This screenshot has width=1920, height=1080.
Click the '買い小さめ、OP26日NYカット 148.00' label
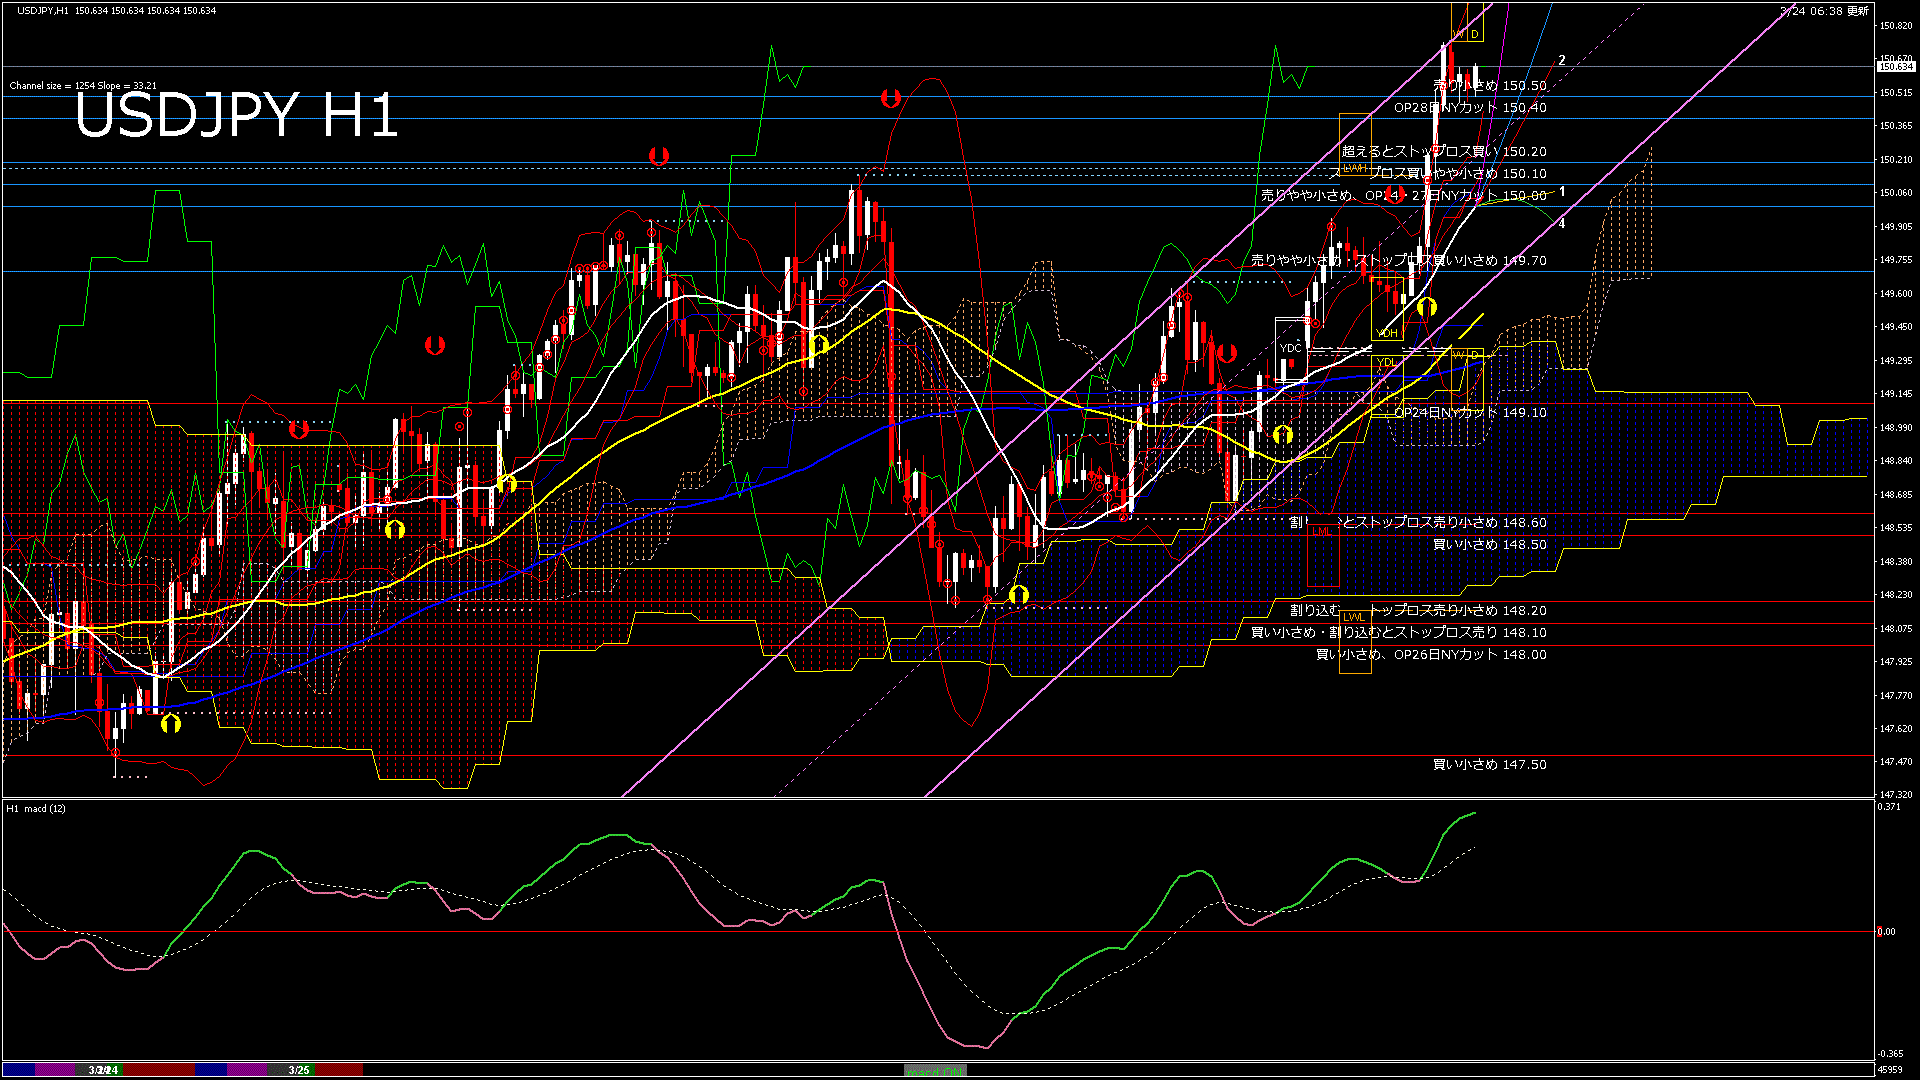1431,655
